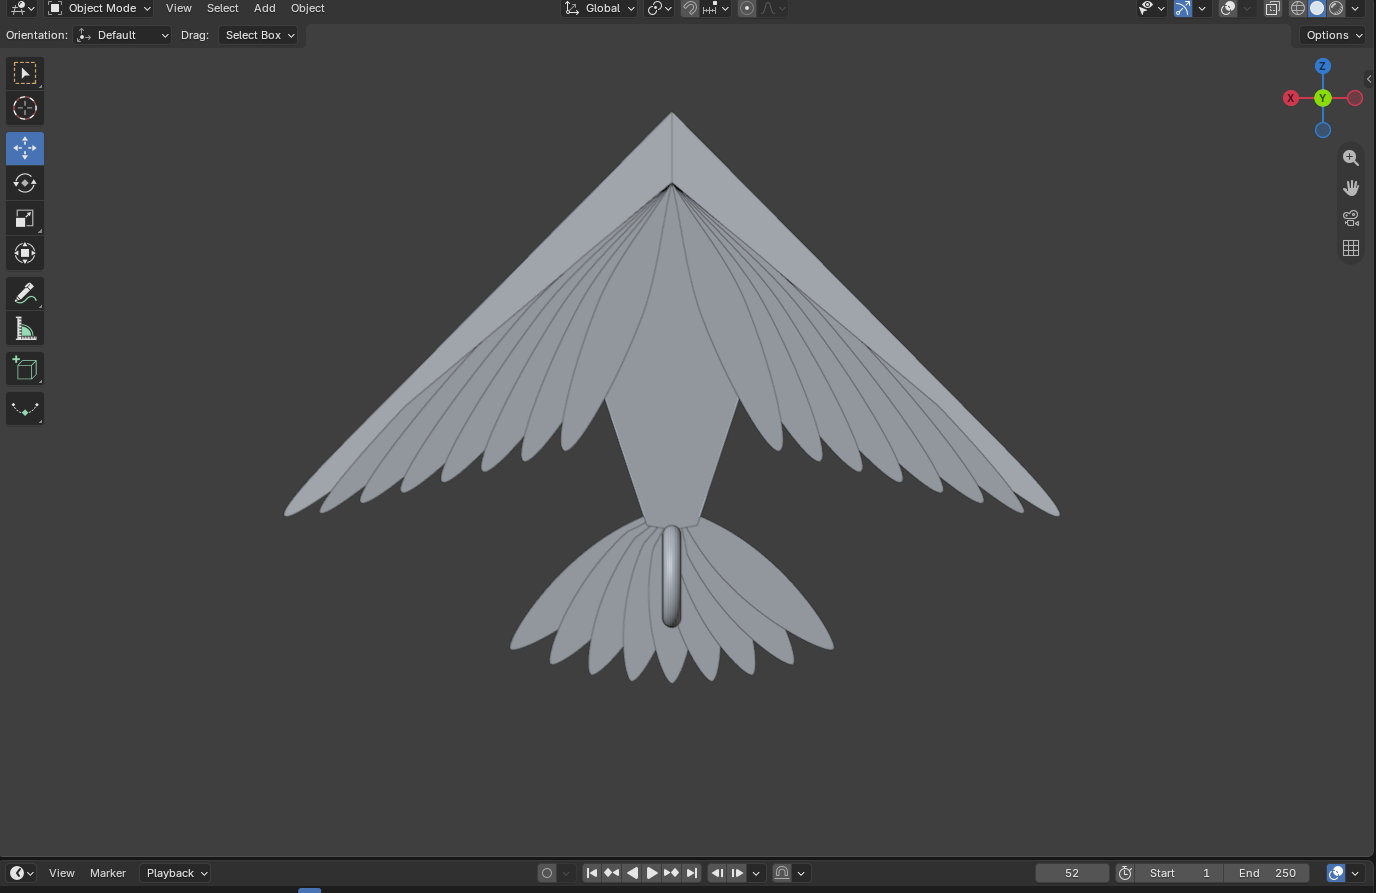Select the Scale tool
The height and width of the screenshot is (893, 1376).
25,218
